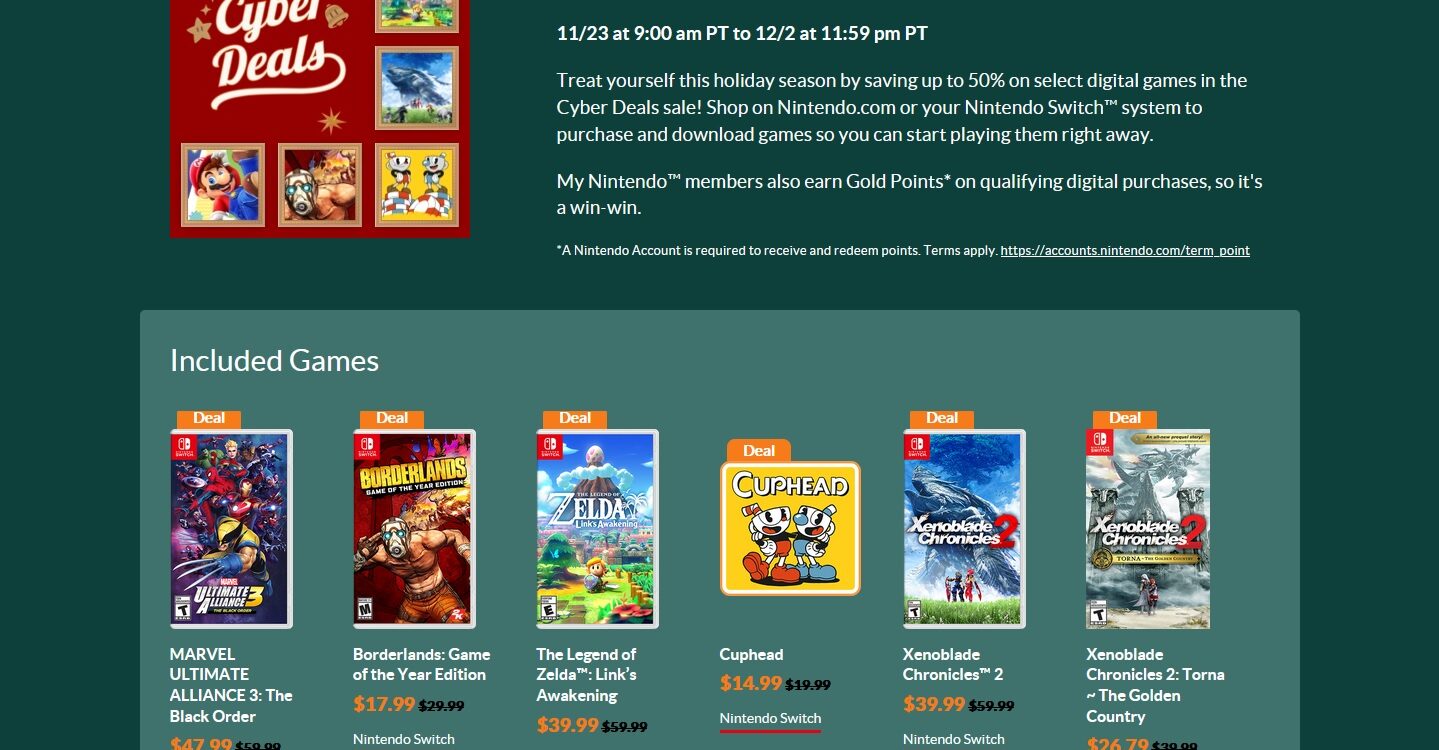Open the accounts.nintendo.com/term_point link
This screenshot has height=750, width=1439.
tap(1125, 250)
